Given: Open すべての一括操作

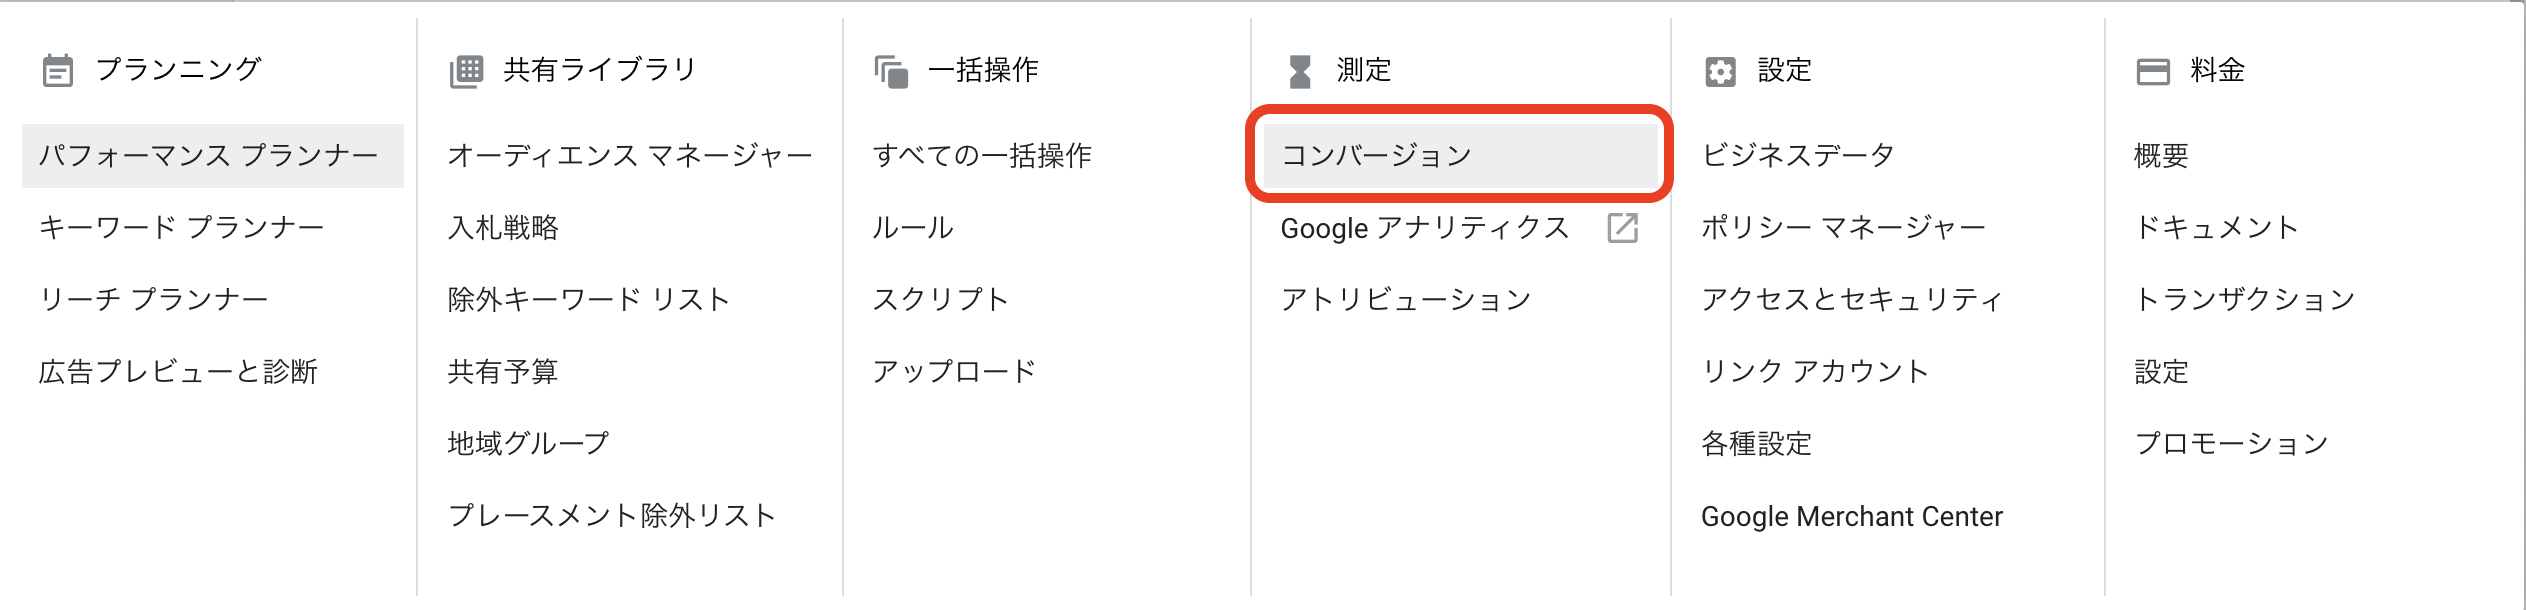Looking at the screenshot, I should [982, 155].
